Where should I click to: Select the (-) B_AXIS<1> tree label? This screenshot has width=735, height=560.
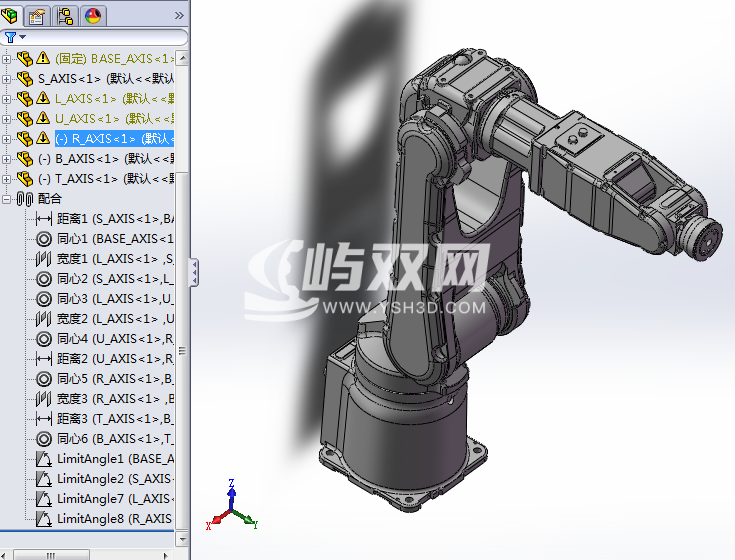click(106, 159)
